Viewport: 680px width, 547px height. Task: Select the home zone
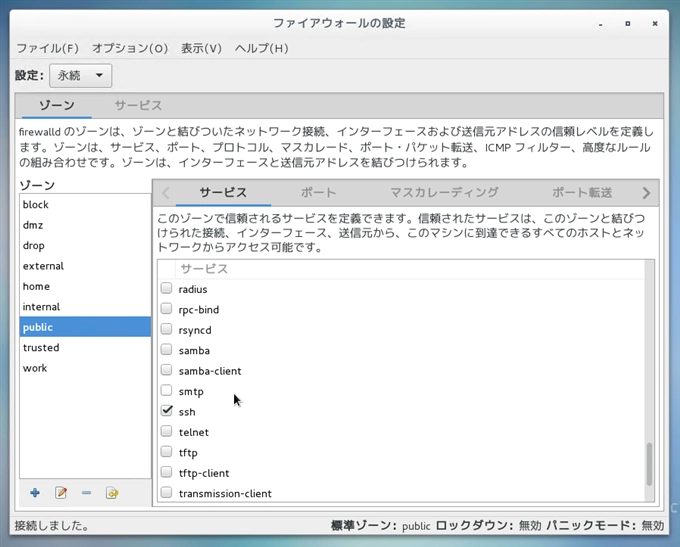(85, 286)
